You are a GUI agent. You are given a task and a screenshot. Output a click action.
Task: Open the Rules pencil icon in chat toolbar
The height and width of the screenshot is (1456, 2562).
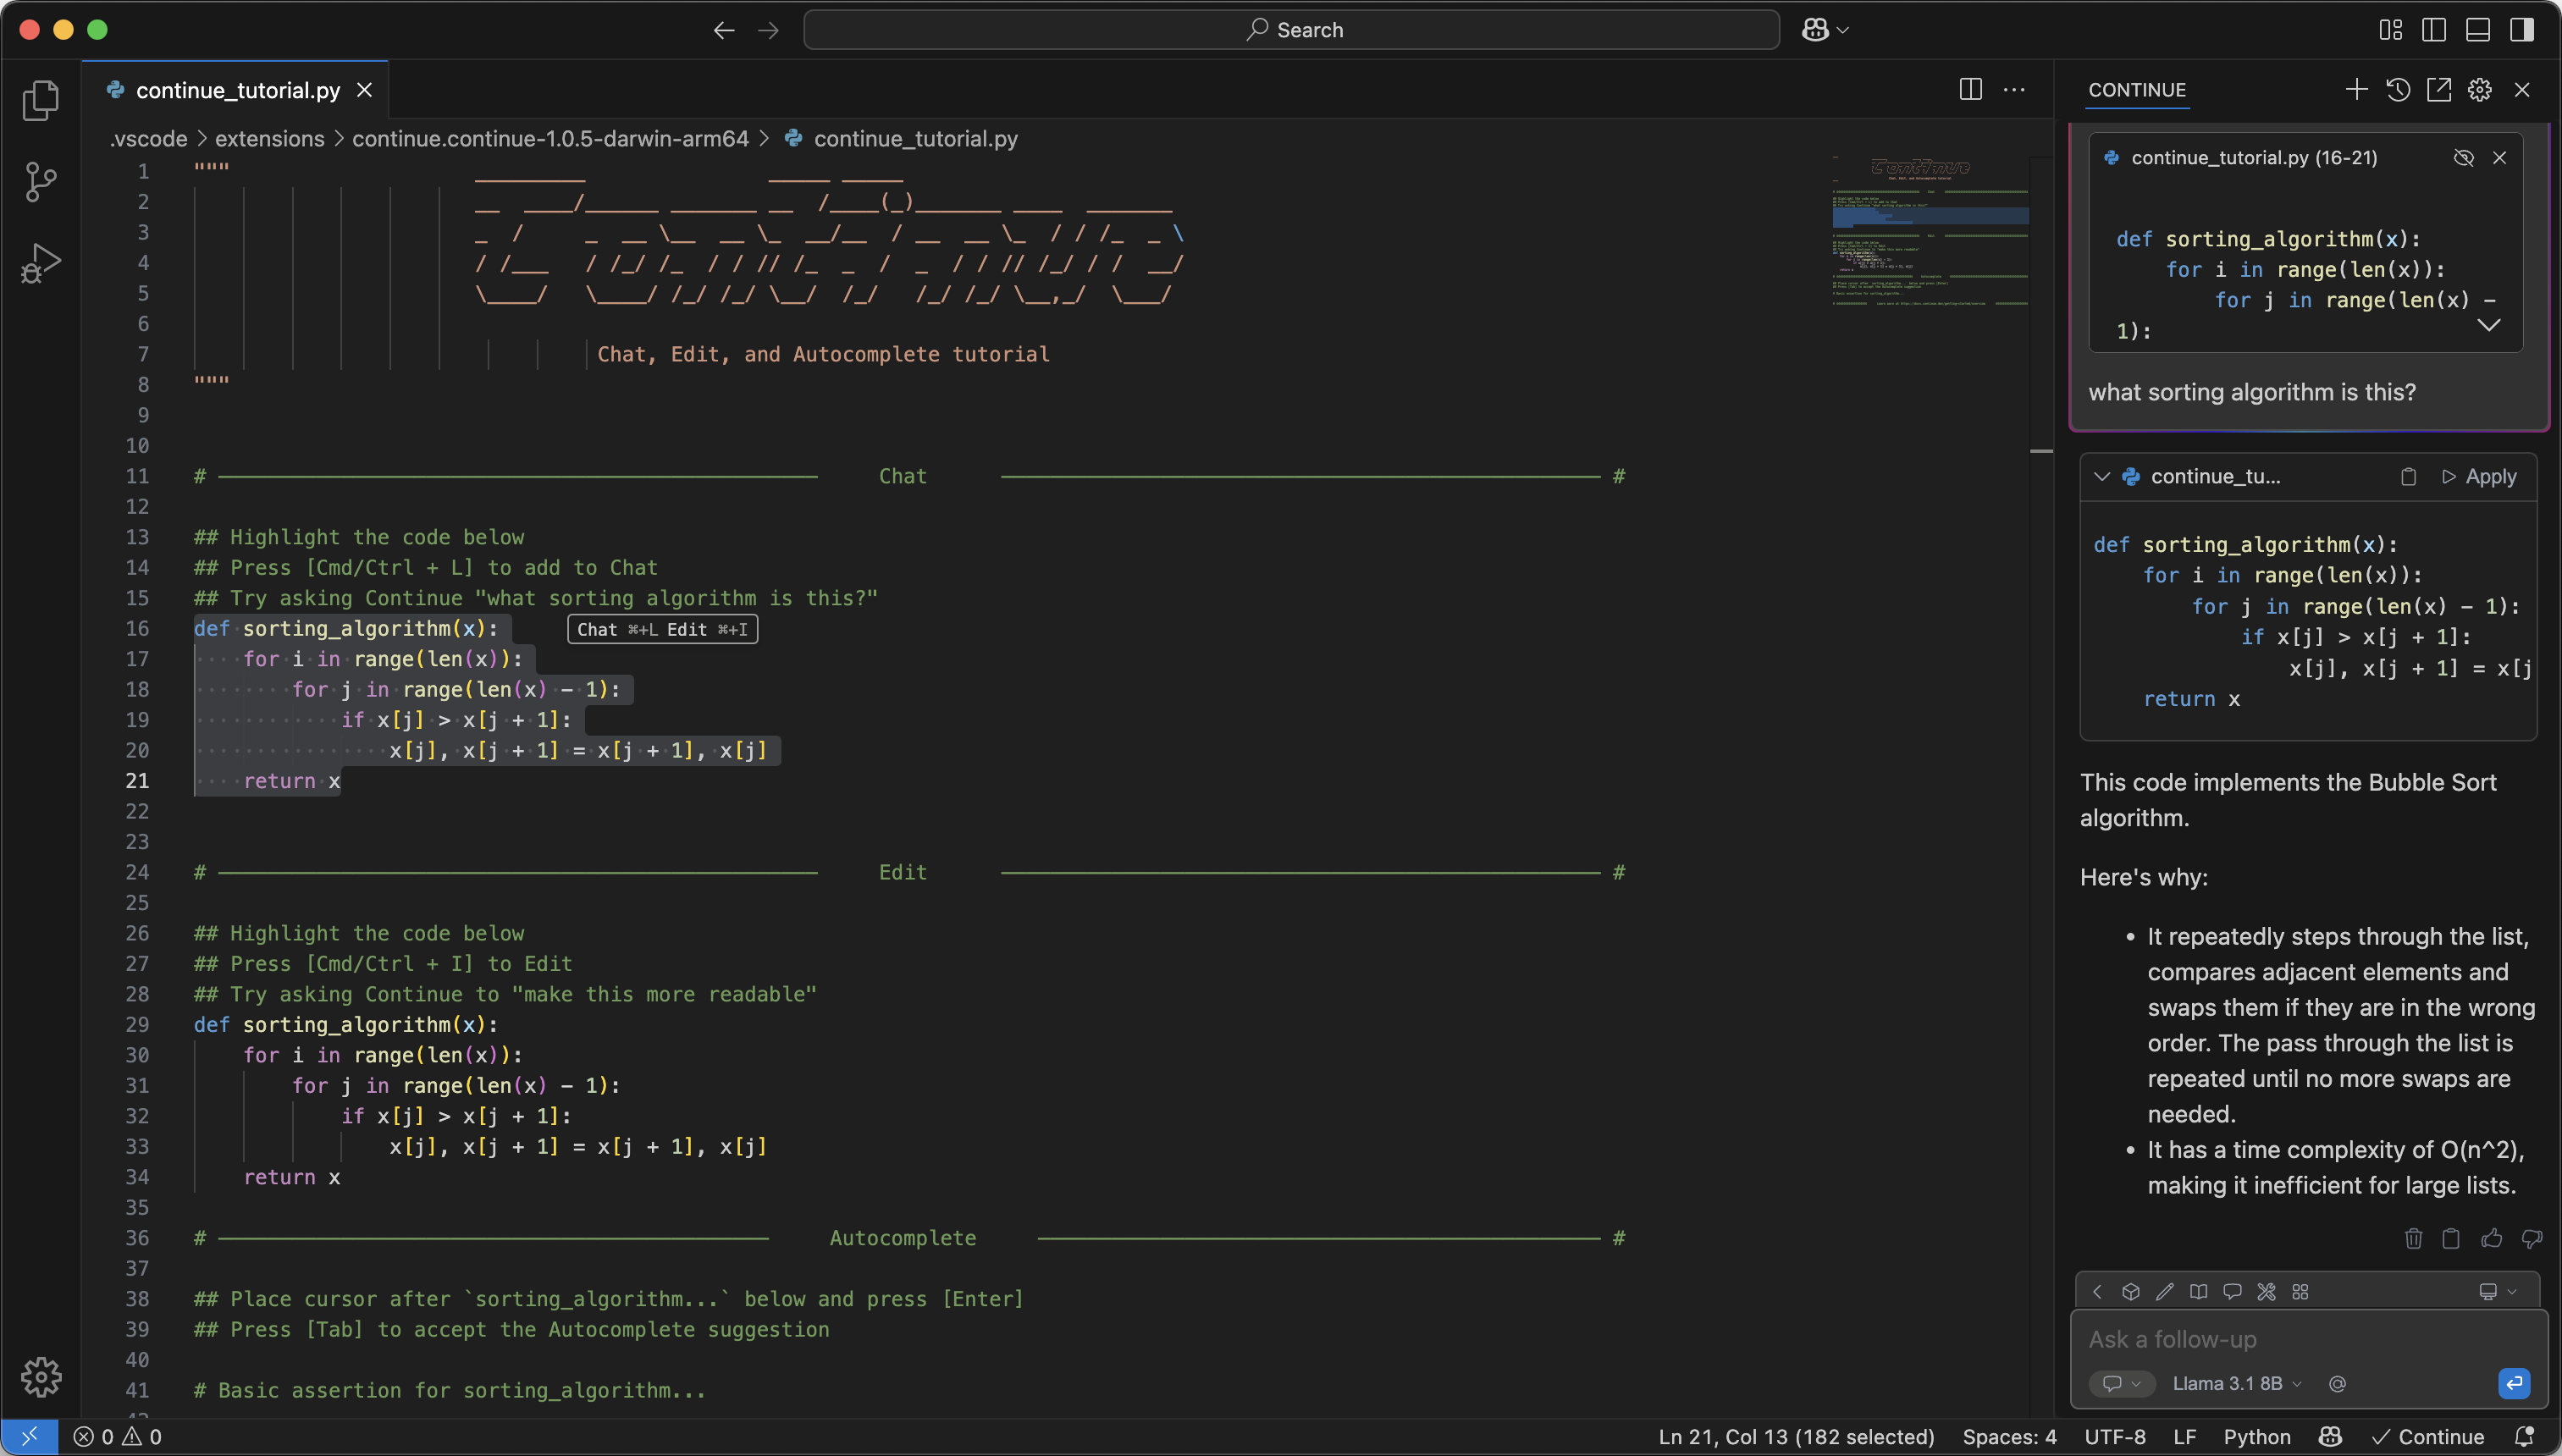(2165, 1292)
